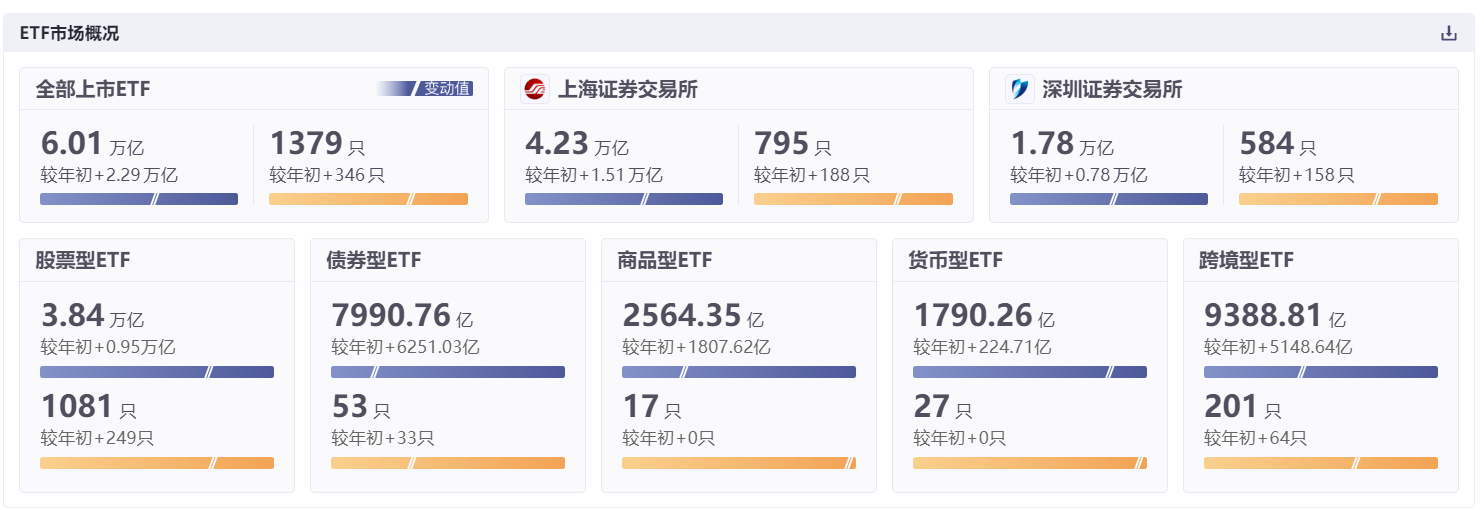This screenshot has height=510, width=1484.
Task: Click the 6.01 万亿 scale progress bar
Action: coord(139,199)
